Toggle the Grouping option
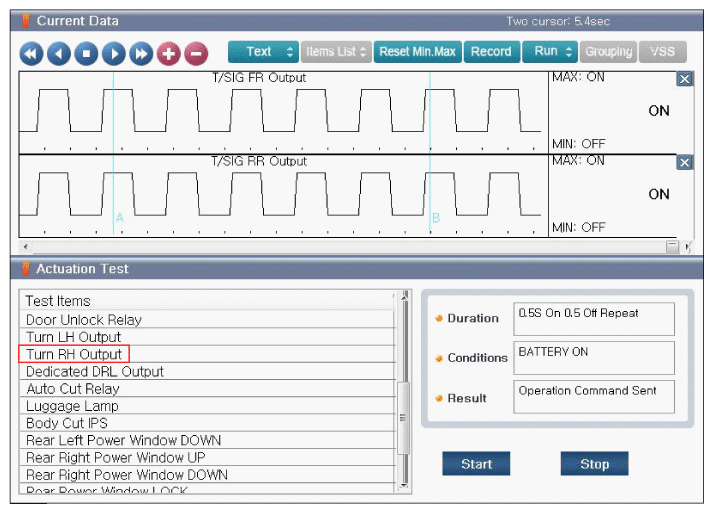The image size is (713, 513). pyautogui.click(x=608, y=52)
